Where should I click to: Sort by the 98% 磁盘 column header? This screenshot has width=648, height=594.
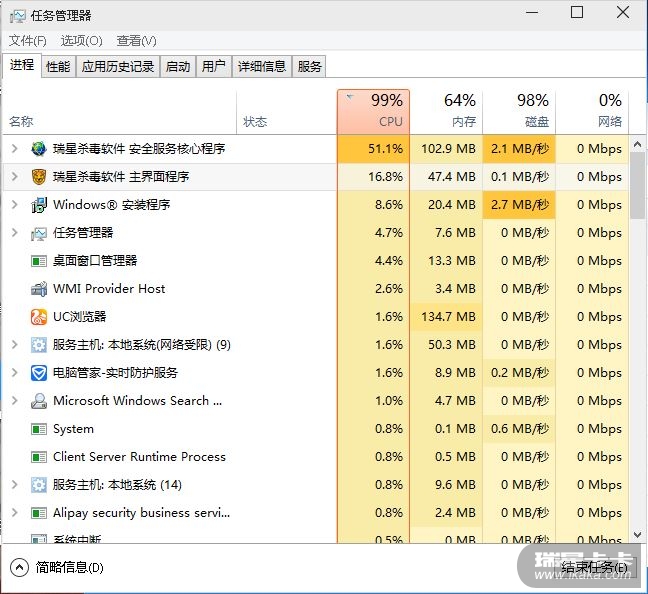(x=519, y=112)
